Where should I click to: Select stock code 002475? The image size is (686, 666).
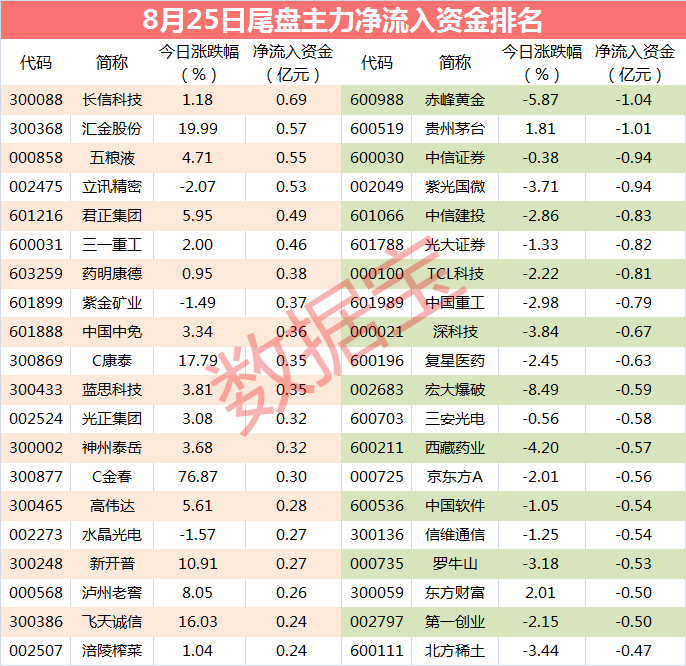pyautogui.click(x=36, y=187)
